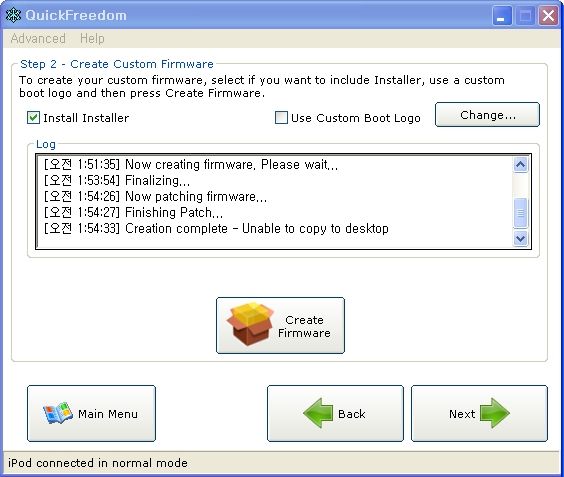
Task: Click the Change... button
Action: 487,115
